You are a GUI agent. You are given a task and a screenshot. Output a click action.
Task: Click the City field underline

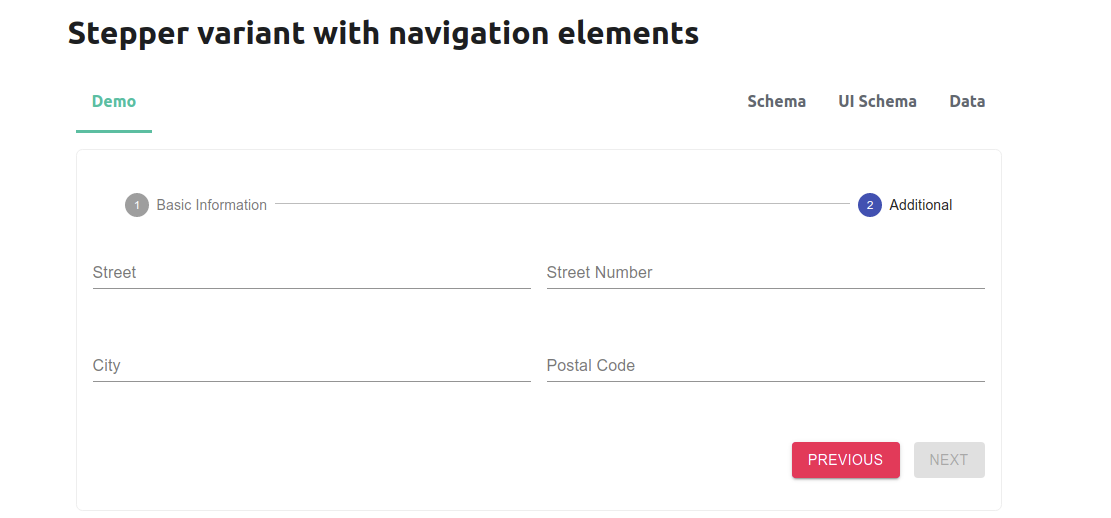point(312,381)
